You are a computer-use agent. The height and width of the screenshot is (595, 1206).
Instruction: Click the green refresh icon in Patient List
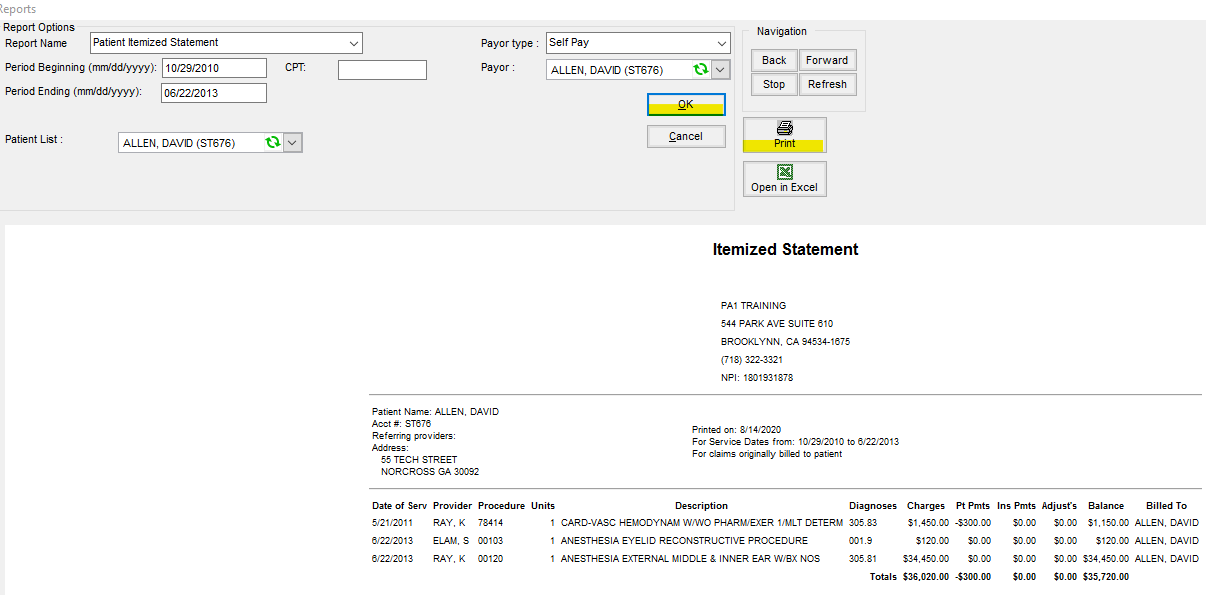(x=273, y=143)
